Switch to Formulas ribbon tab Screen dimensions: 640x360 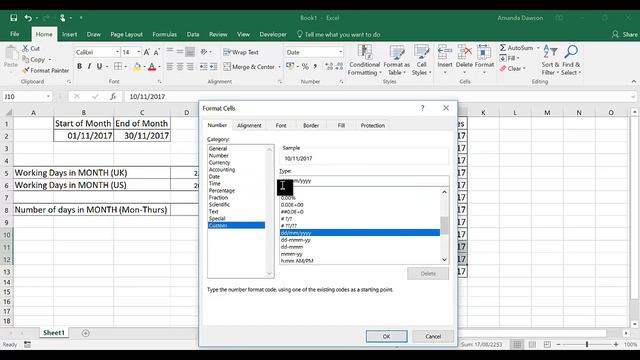point(164,34)
